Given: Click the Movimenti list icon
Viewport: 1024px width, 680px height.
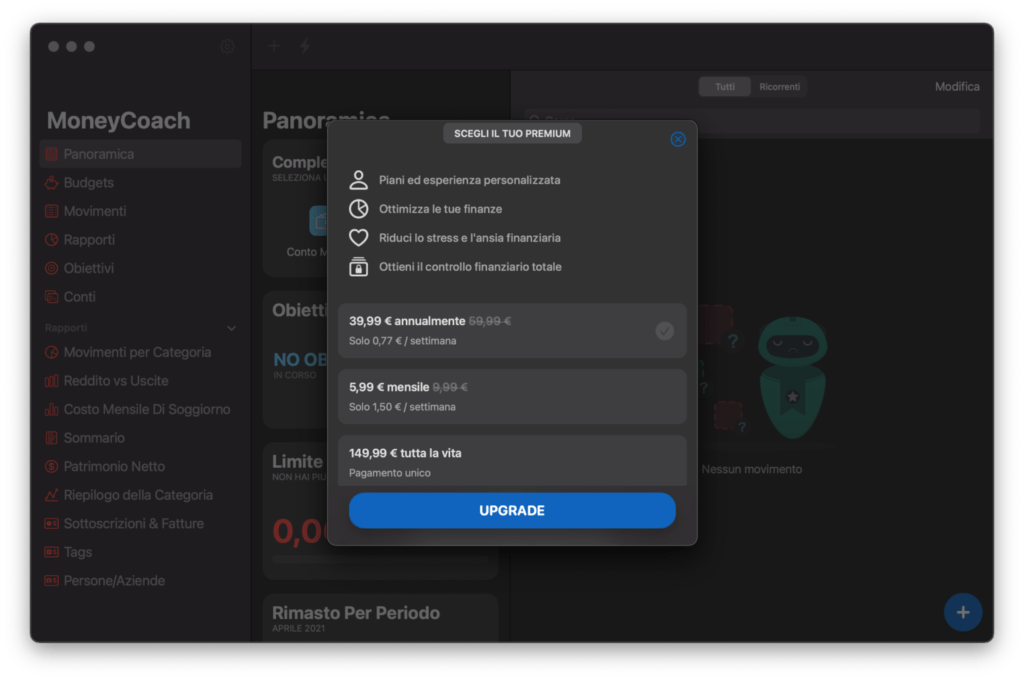Looking at the screenshot, I should coord(52,211).
